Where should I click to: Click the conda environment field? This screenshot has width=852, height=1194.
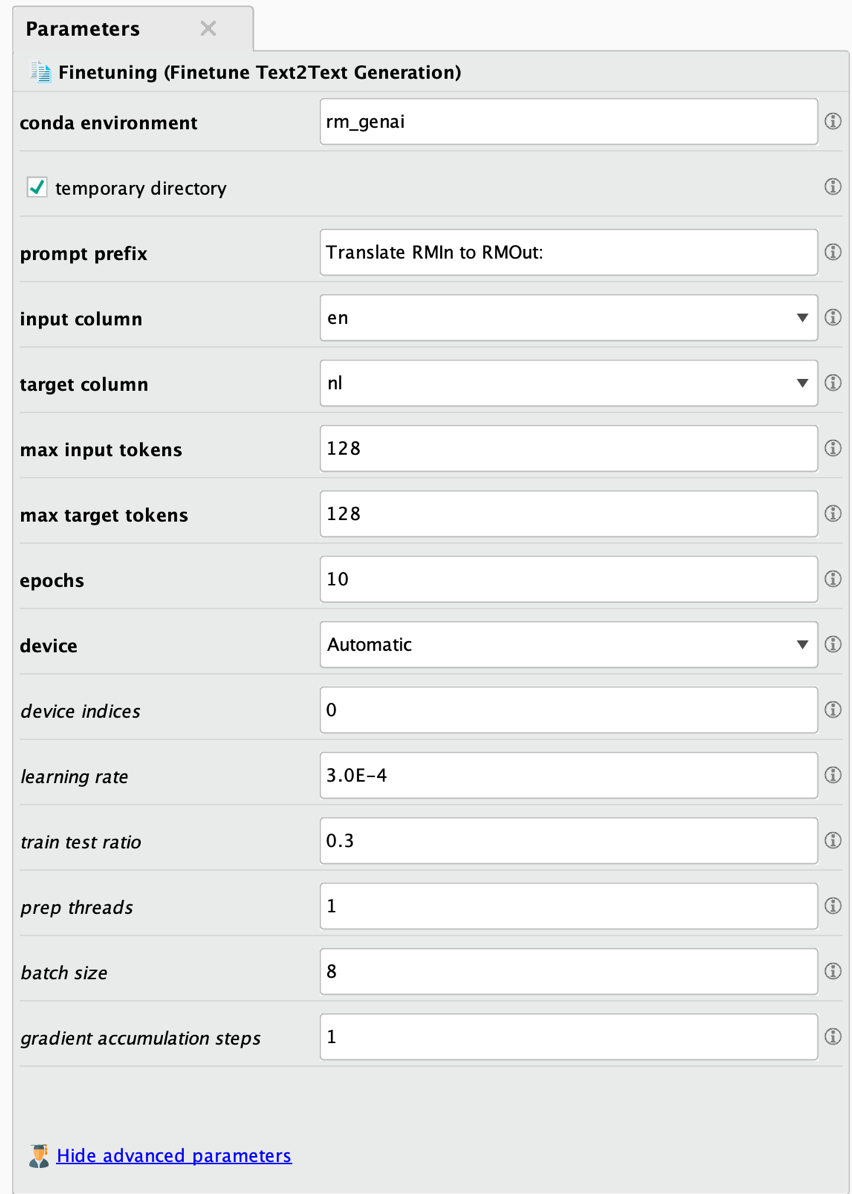click(568, 121)
